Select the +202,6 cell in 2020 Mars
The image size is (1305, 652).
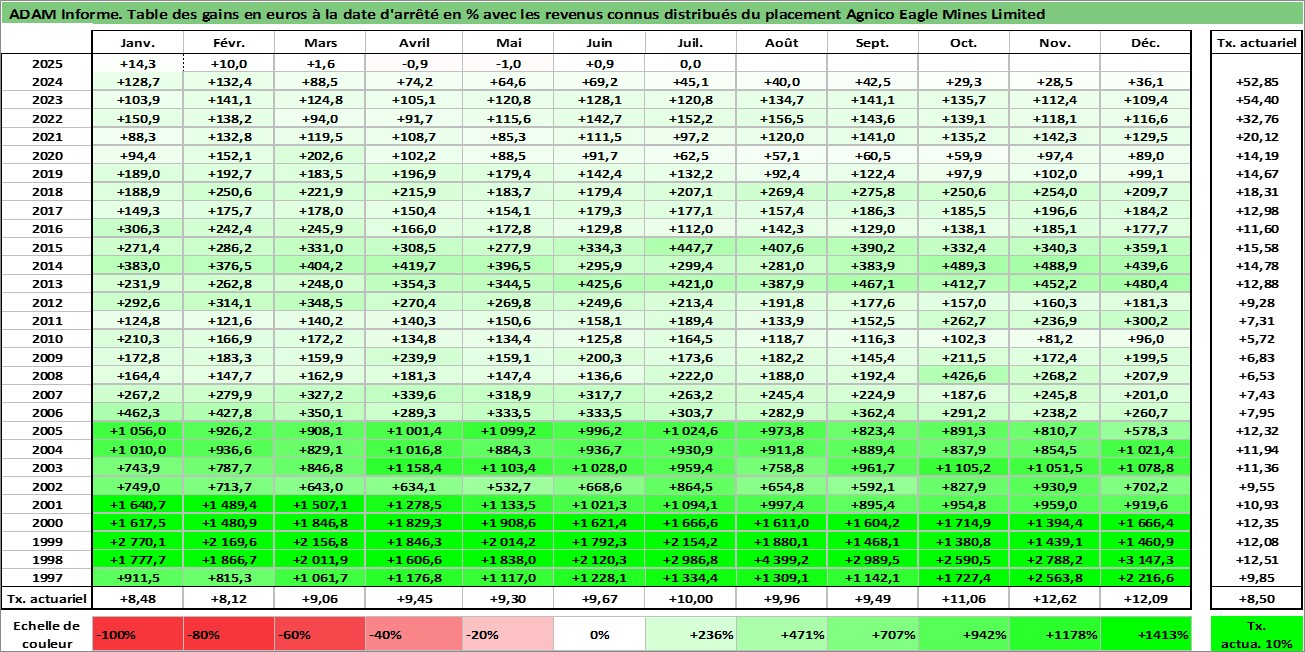320,155
